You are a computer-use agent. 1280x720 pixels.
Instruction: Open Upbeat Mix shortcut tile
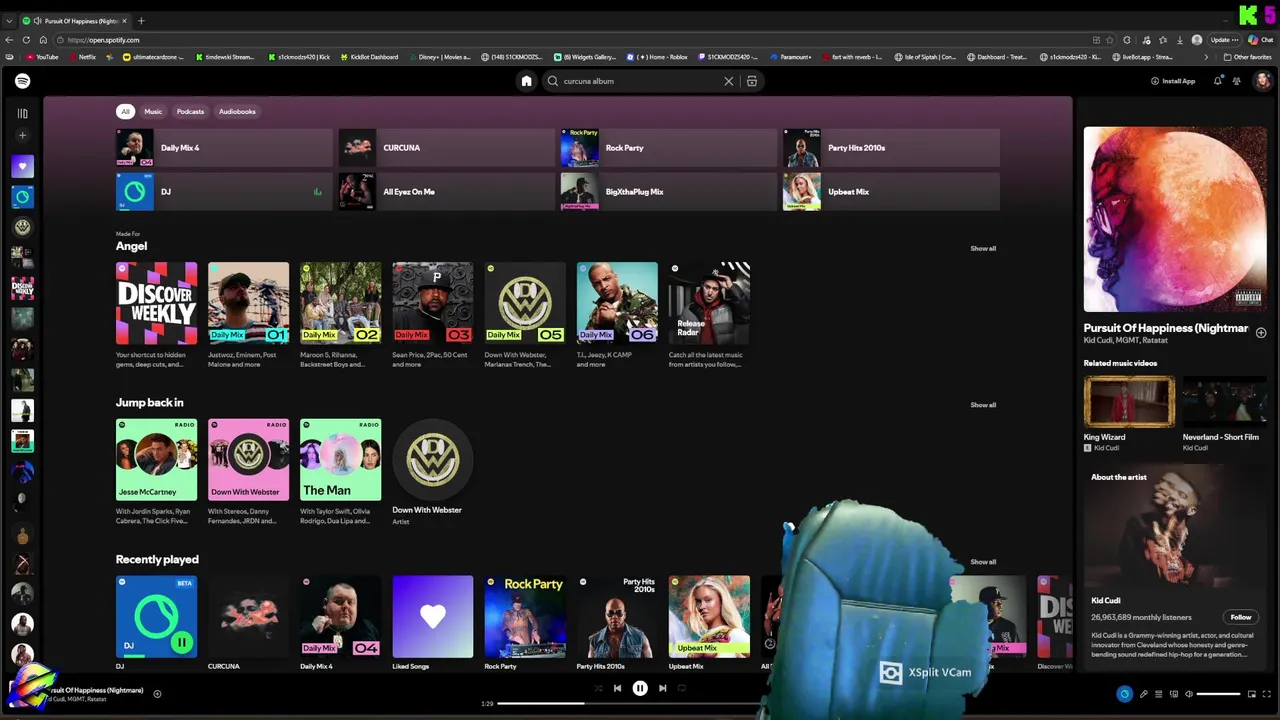891,192
